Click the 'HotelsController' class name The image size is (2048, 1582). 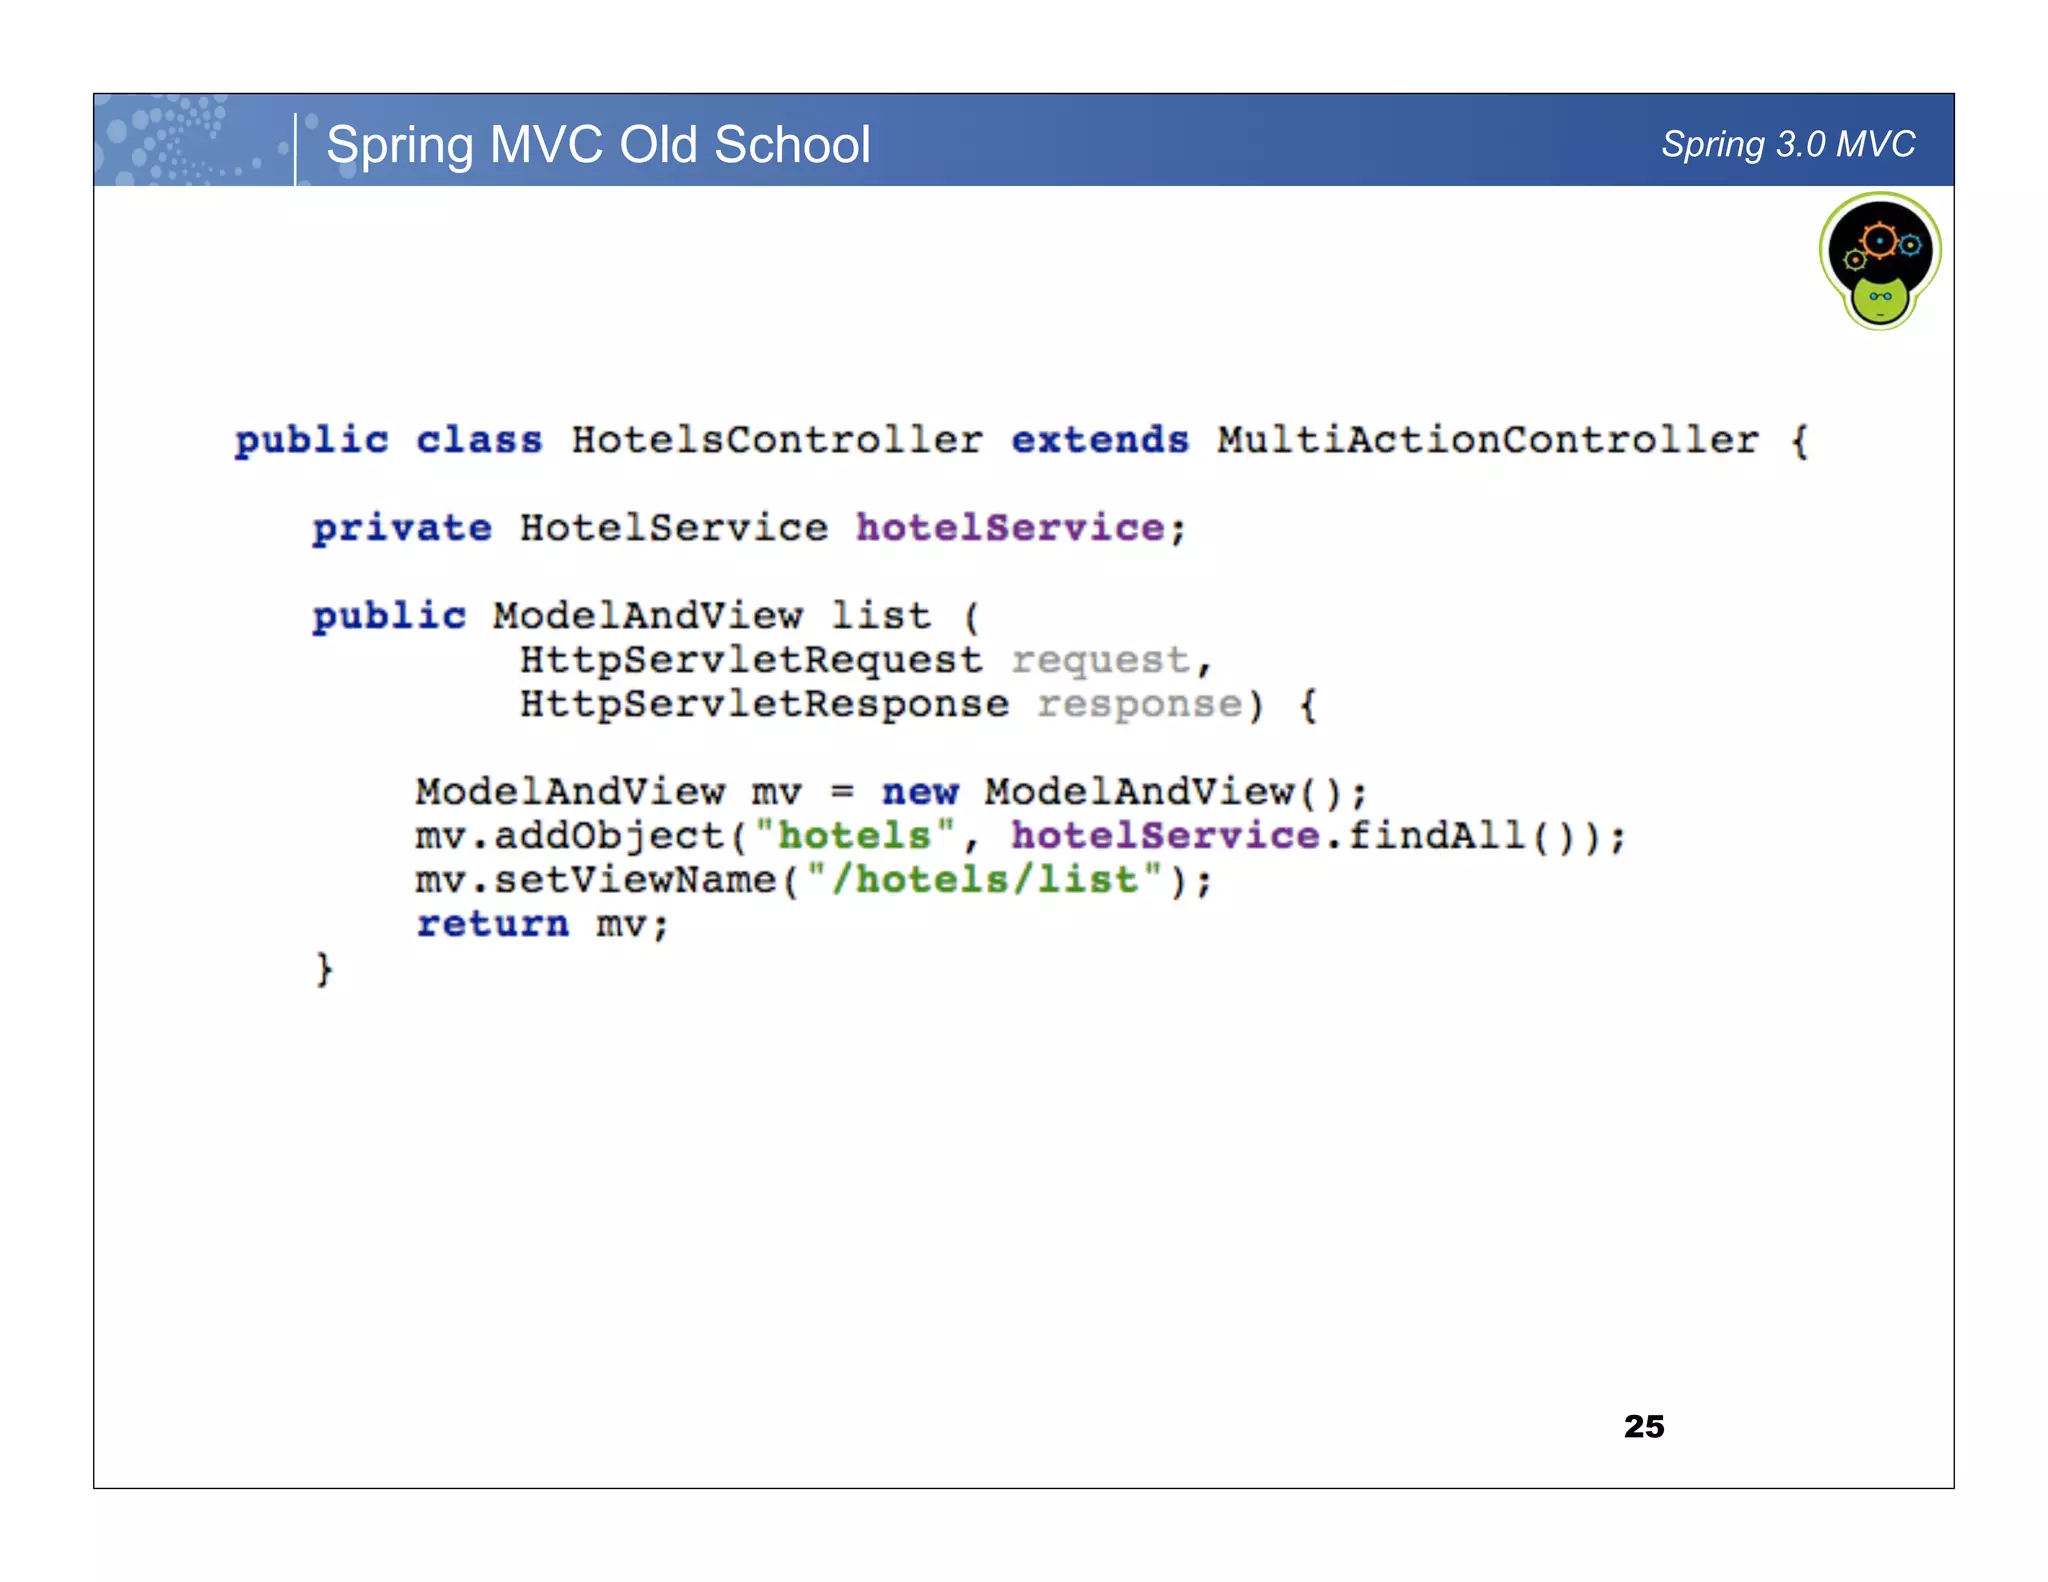(777, 440)
